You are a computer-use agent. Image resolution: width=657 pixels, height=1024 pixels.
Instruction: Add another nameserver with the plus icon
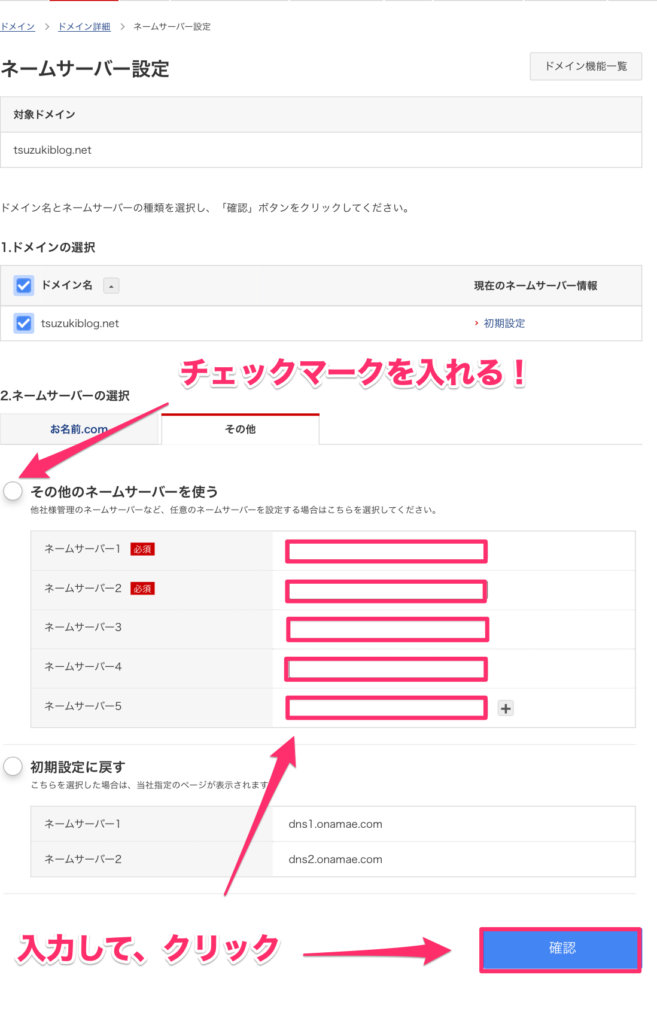(505, 709)
